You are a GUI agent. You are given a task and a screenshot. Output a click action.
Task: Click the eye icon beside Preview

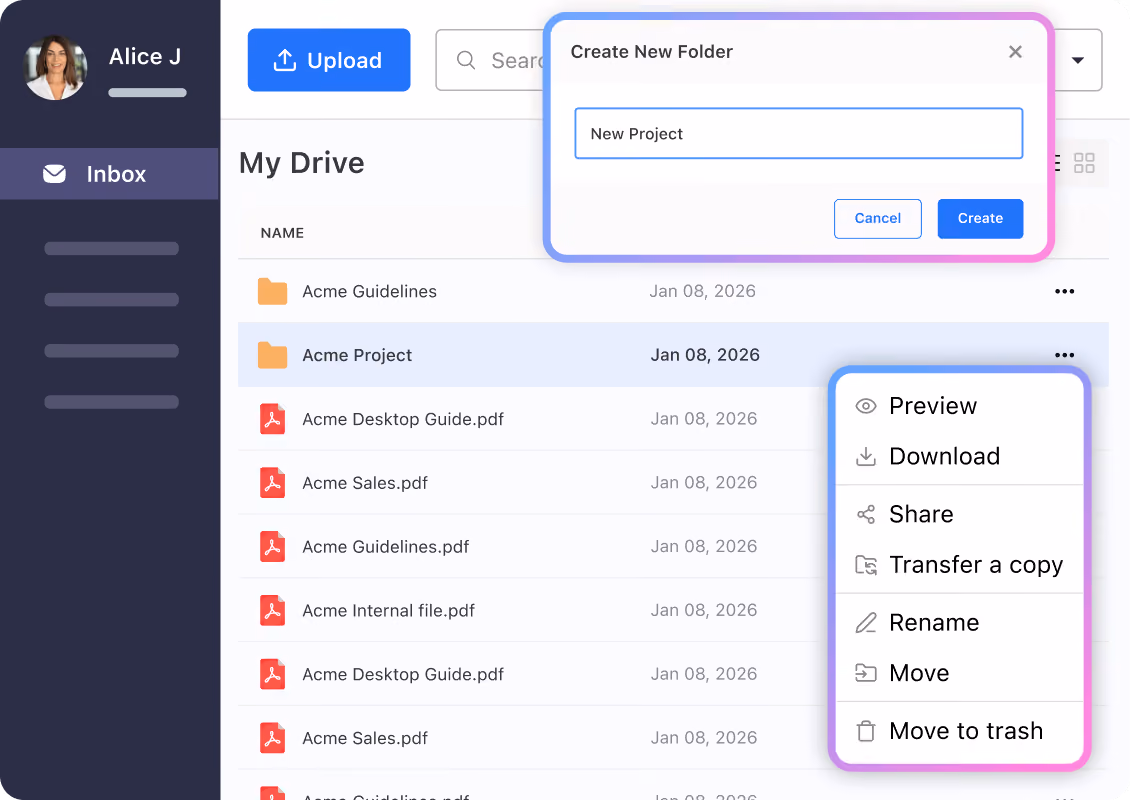coord(866,406)
